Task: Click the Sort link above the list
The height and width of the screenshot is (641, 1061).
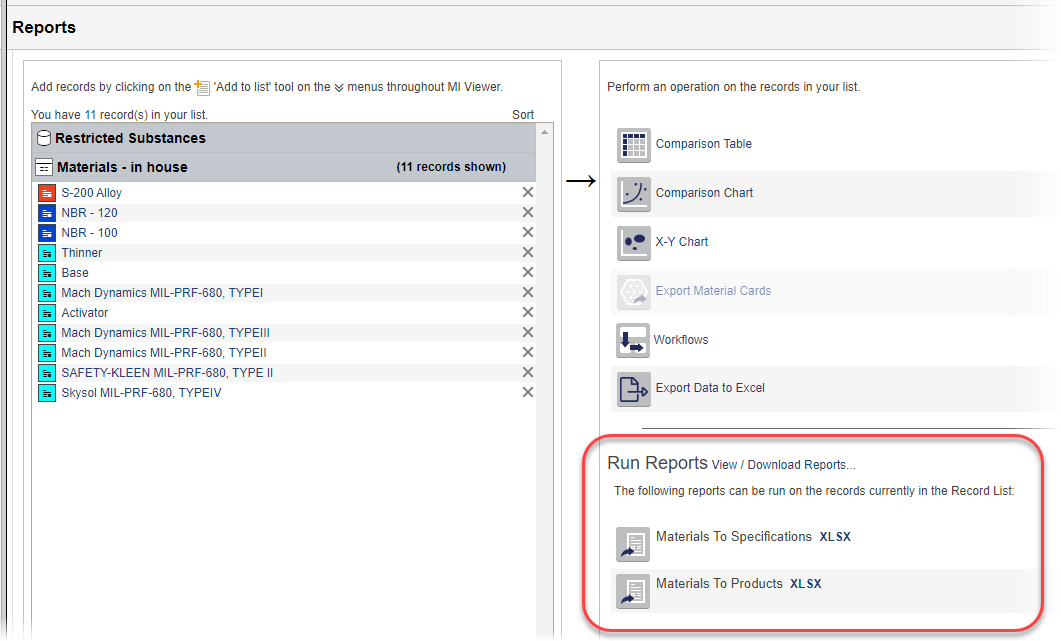Action: tap(523, 114)
